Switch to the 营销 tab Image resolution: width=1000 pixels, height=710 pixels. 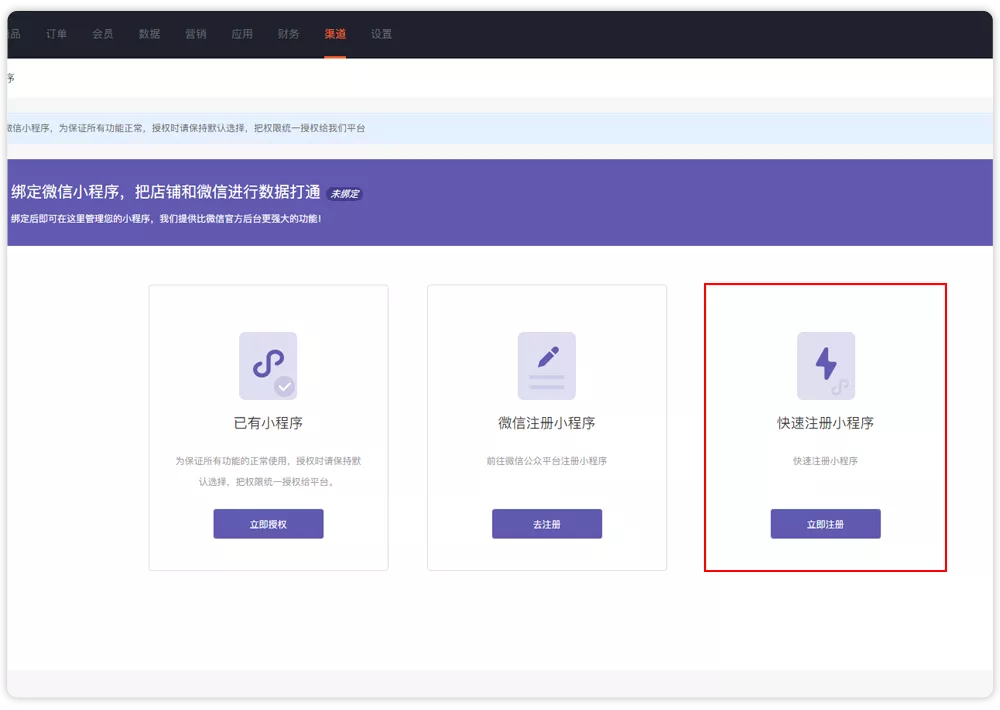point(196,34)
